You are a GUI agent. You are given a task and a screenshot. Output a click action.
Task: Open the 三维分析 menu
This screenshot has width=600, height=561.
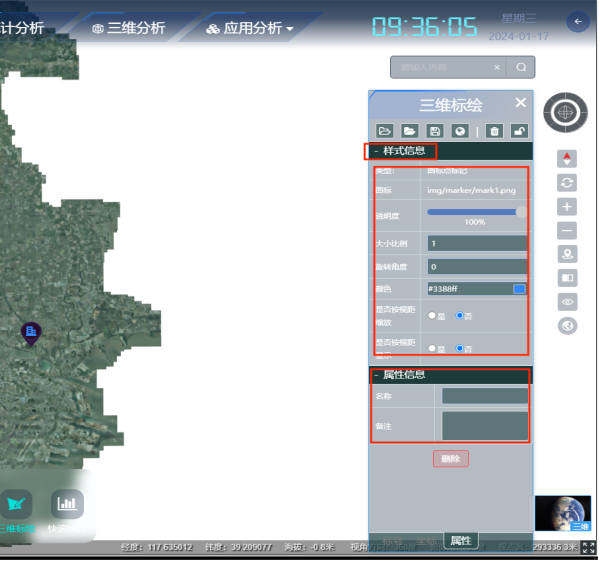pos(129,28)
